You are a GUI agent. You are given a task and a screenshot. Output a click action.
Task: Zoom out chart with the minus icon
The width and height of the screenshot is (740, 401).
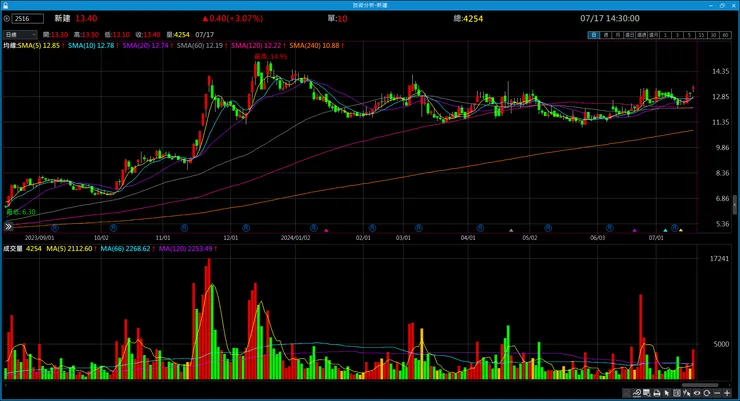tap(717, 393)
